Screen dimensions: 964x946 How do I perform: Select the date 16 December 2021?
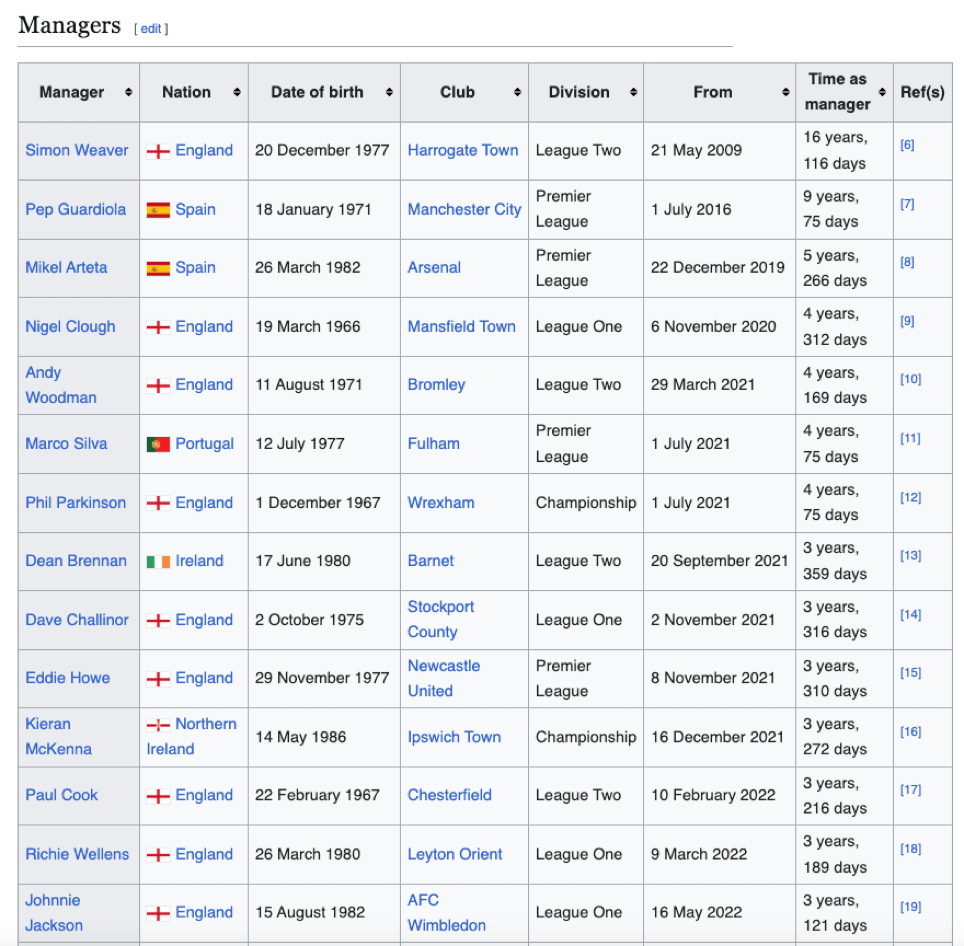pyautogui.click(x=717, y=737)
